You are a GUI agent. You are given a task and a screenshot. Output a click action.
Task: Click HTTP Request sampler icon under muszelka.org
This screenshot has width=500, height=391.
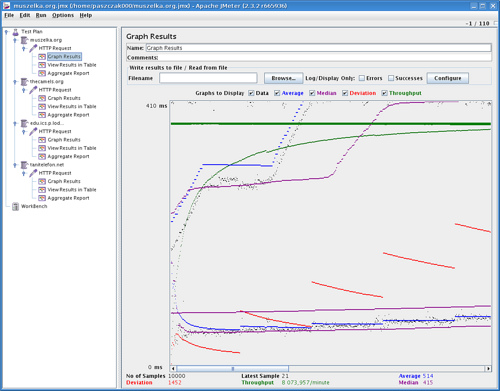[x=33, y=48]
